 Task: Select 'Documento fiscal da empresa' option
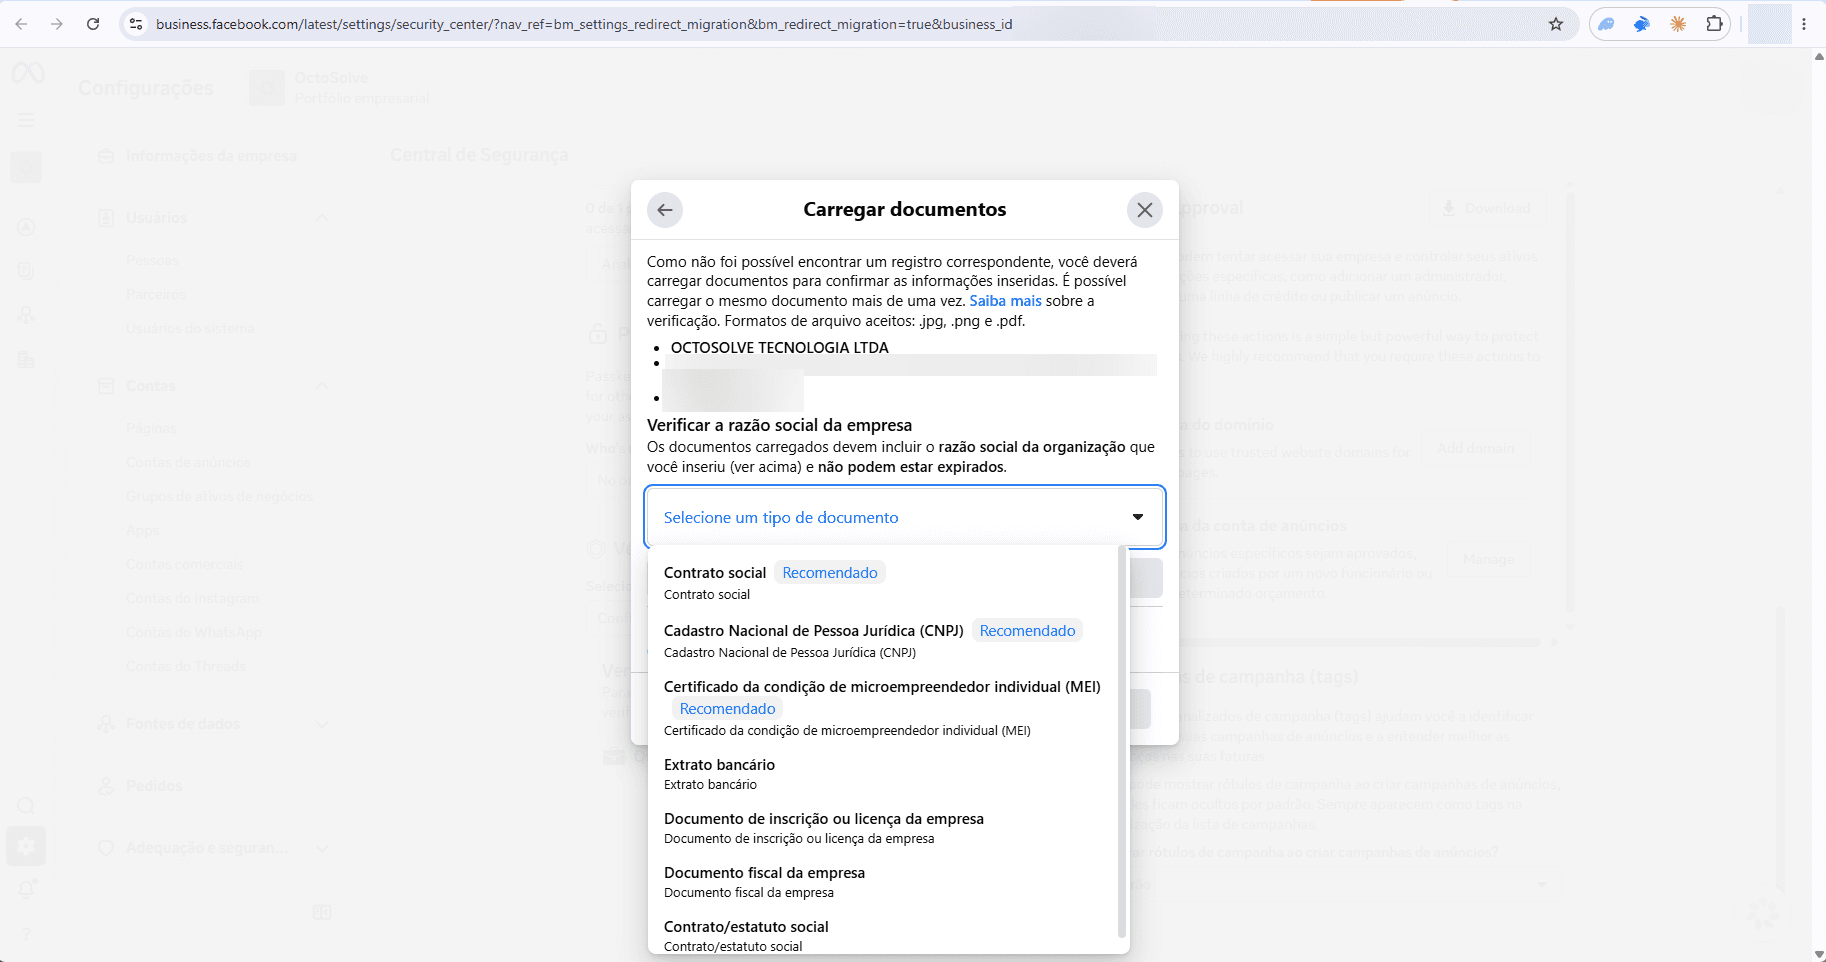coord(884,882)
